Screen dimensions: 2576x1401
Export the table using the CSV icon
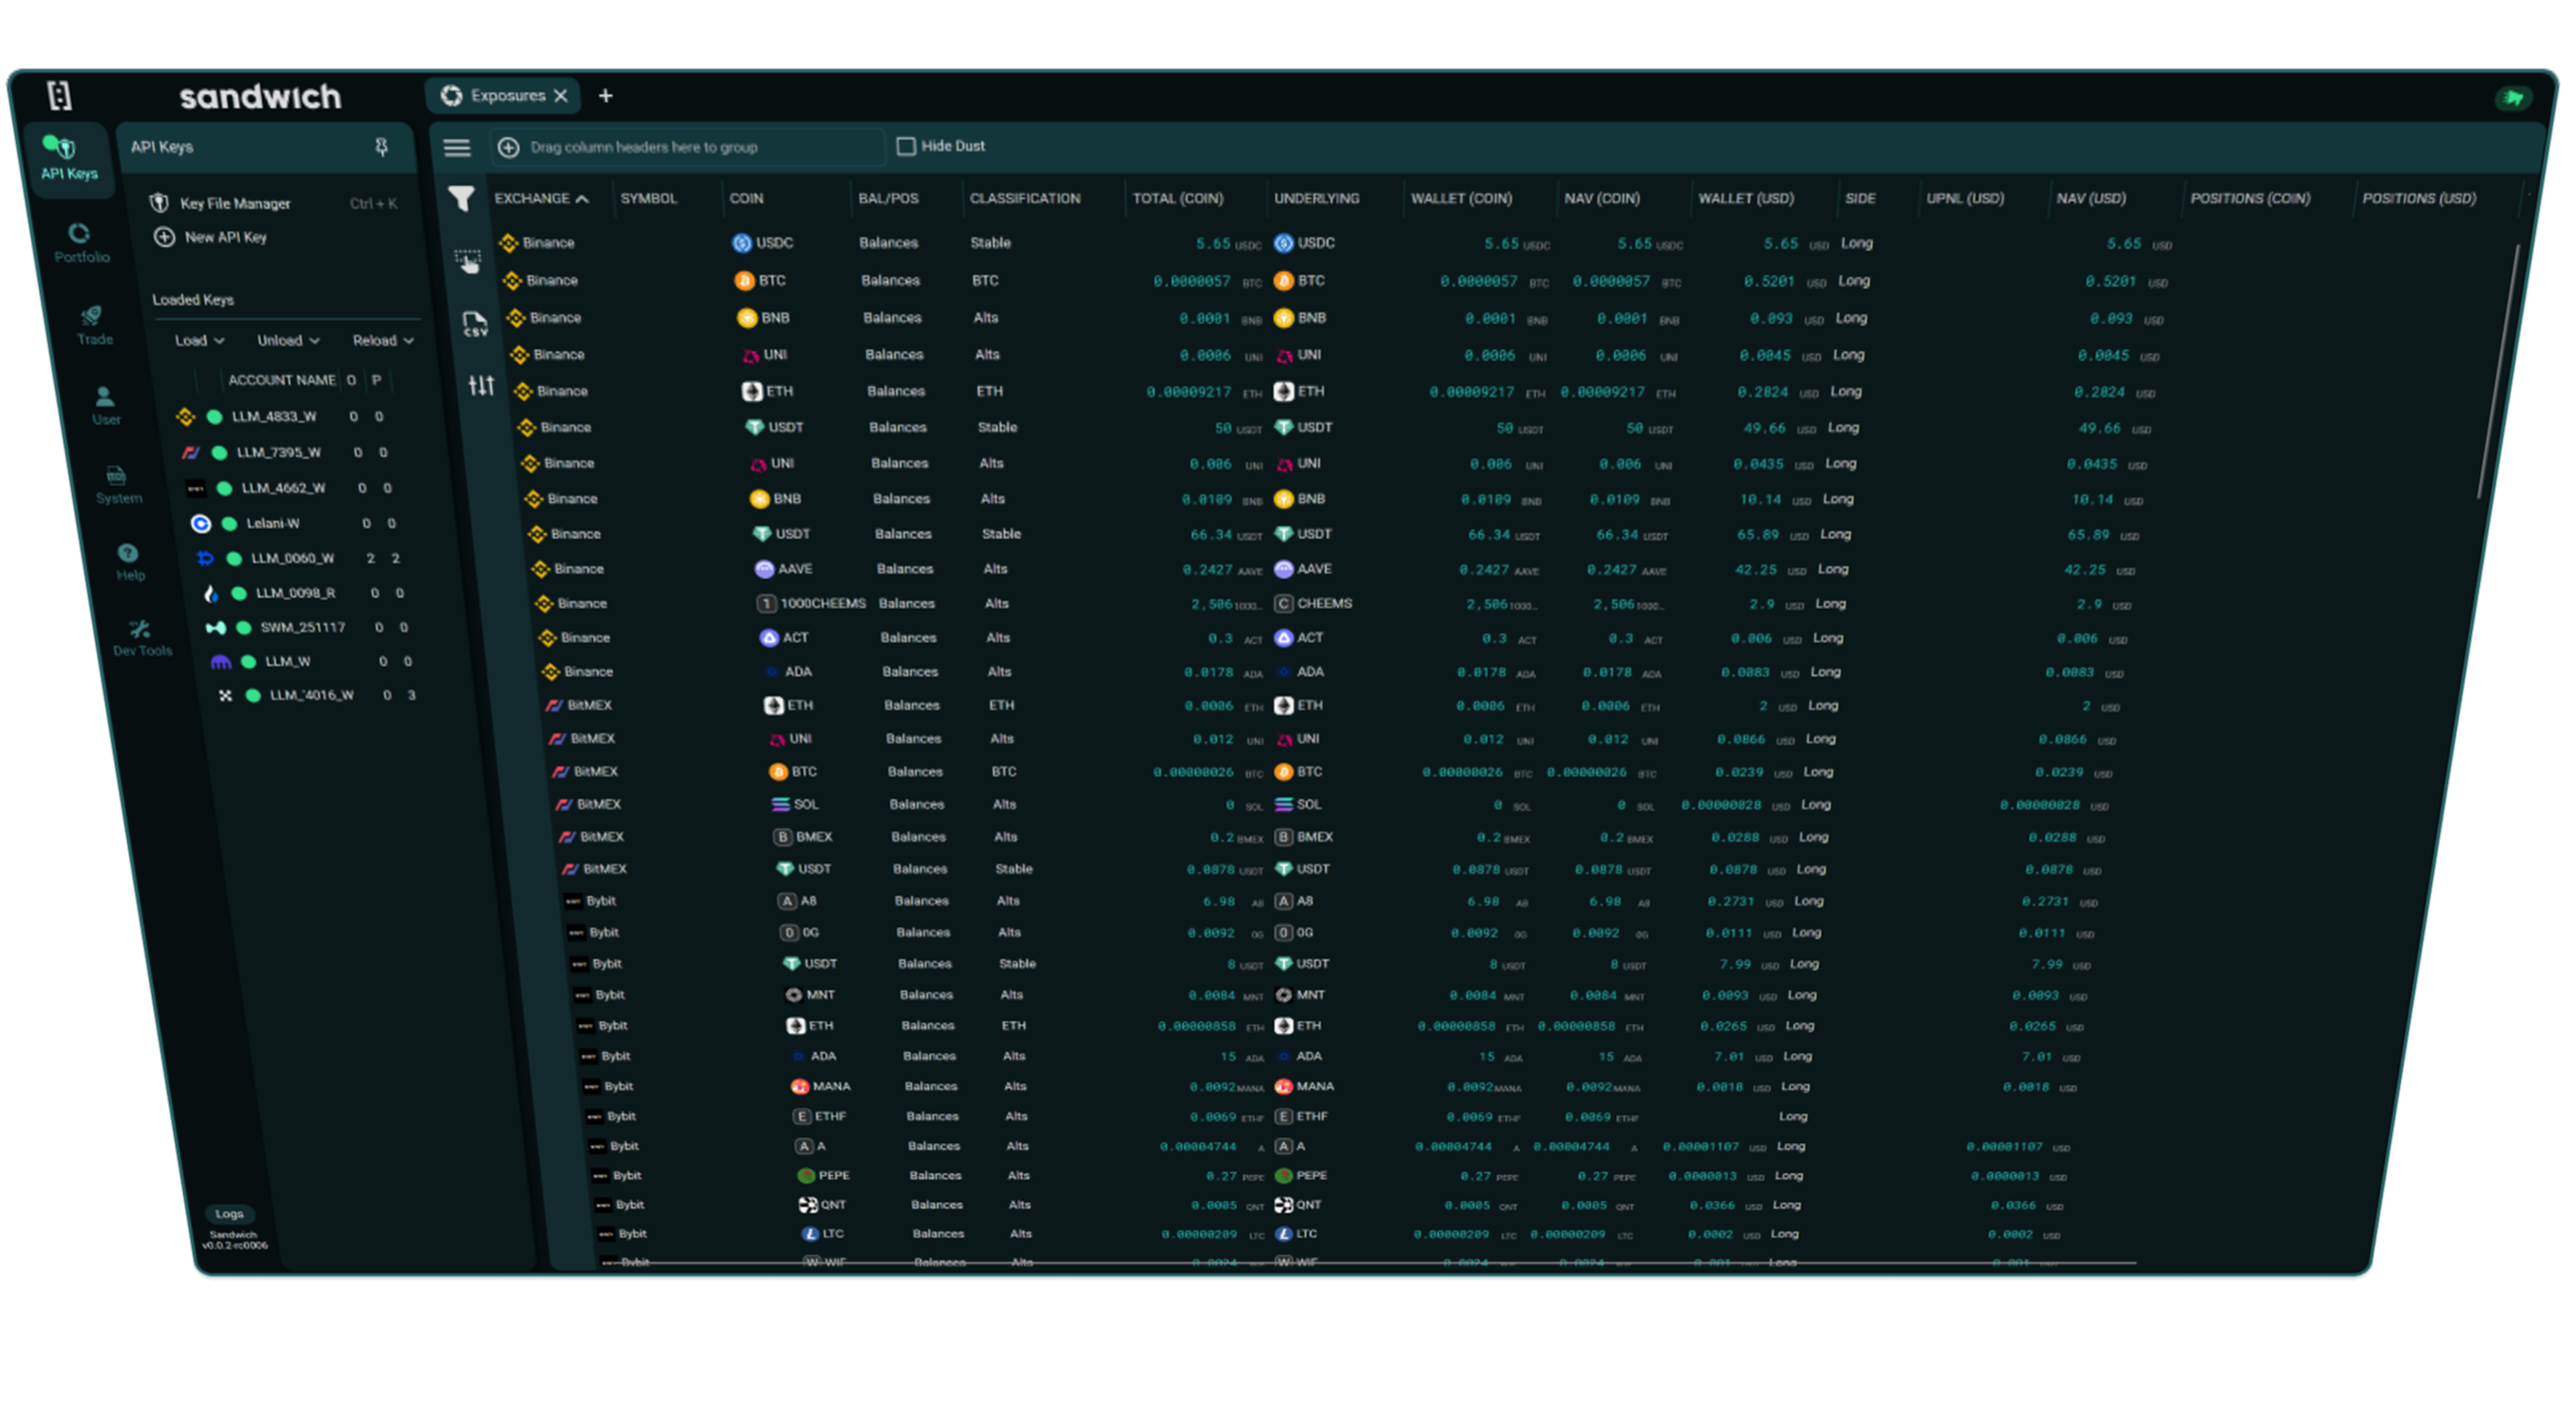475,323
